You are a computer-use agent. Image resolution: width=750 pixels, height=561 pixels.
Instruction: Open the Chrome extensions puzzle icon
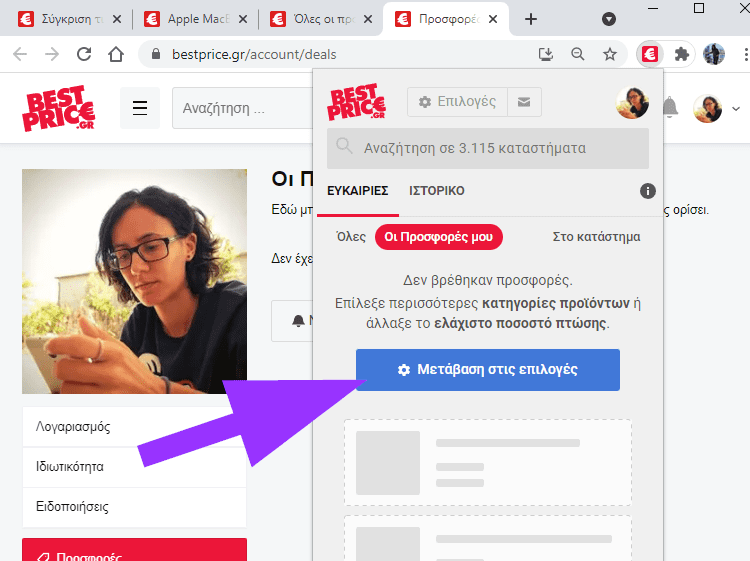point(681,54)
